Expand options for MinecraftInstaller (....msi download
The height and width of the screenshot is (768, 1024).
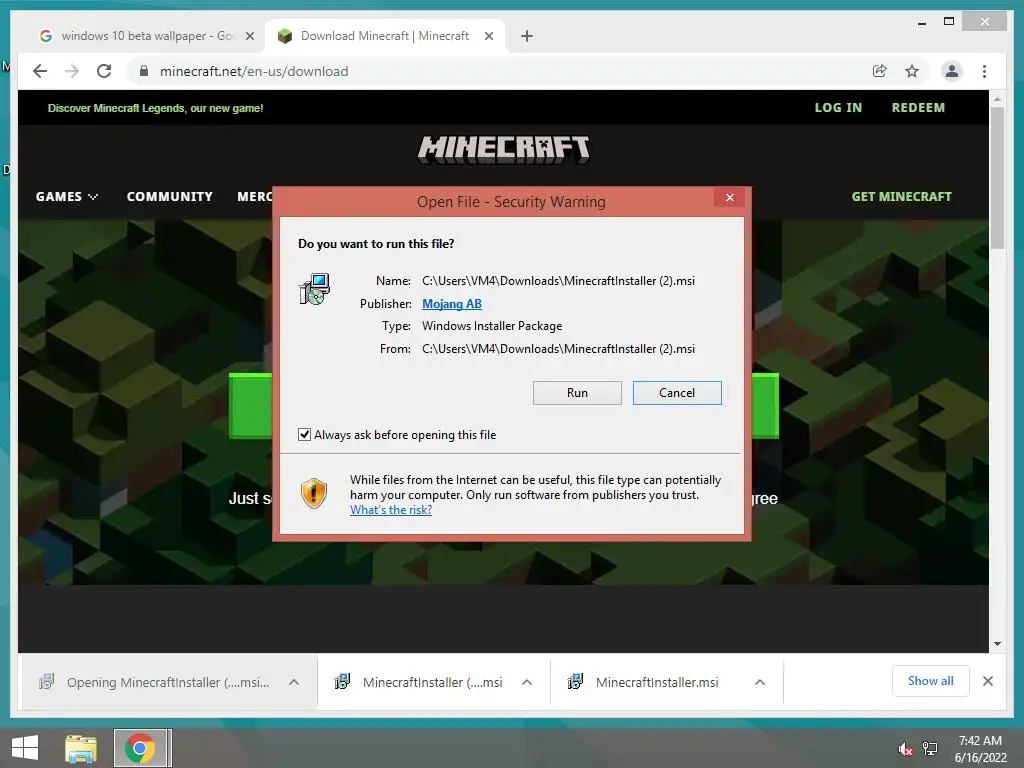click(527, 682)
